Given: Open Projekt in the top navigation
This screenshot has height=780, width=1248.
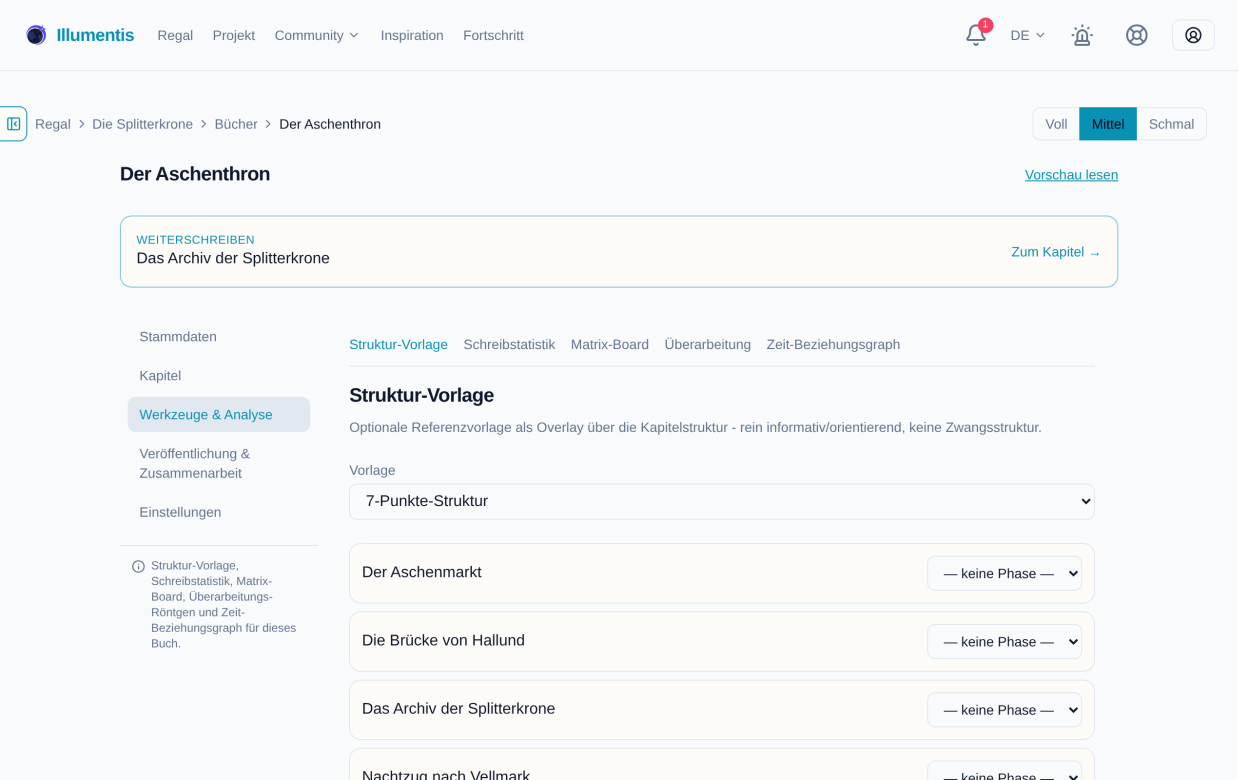Looking at the screenshot, I should pos(235,36).
